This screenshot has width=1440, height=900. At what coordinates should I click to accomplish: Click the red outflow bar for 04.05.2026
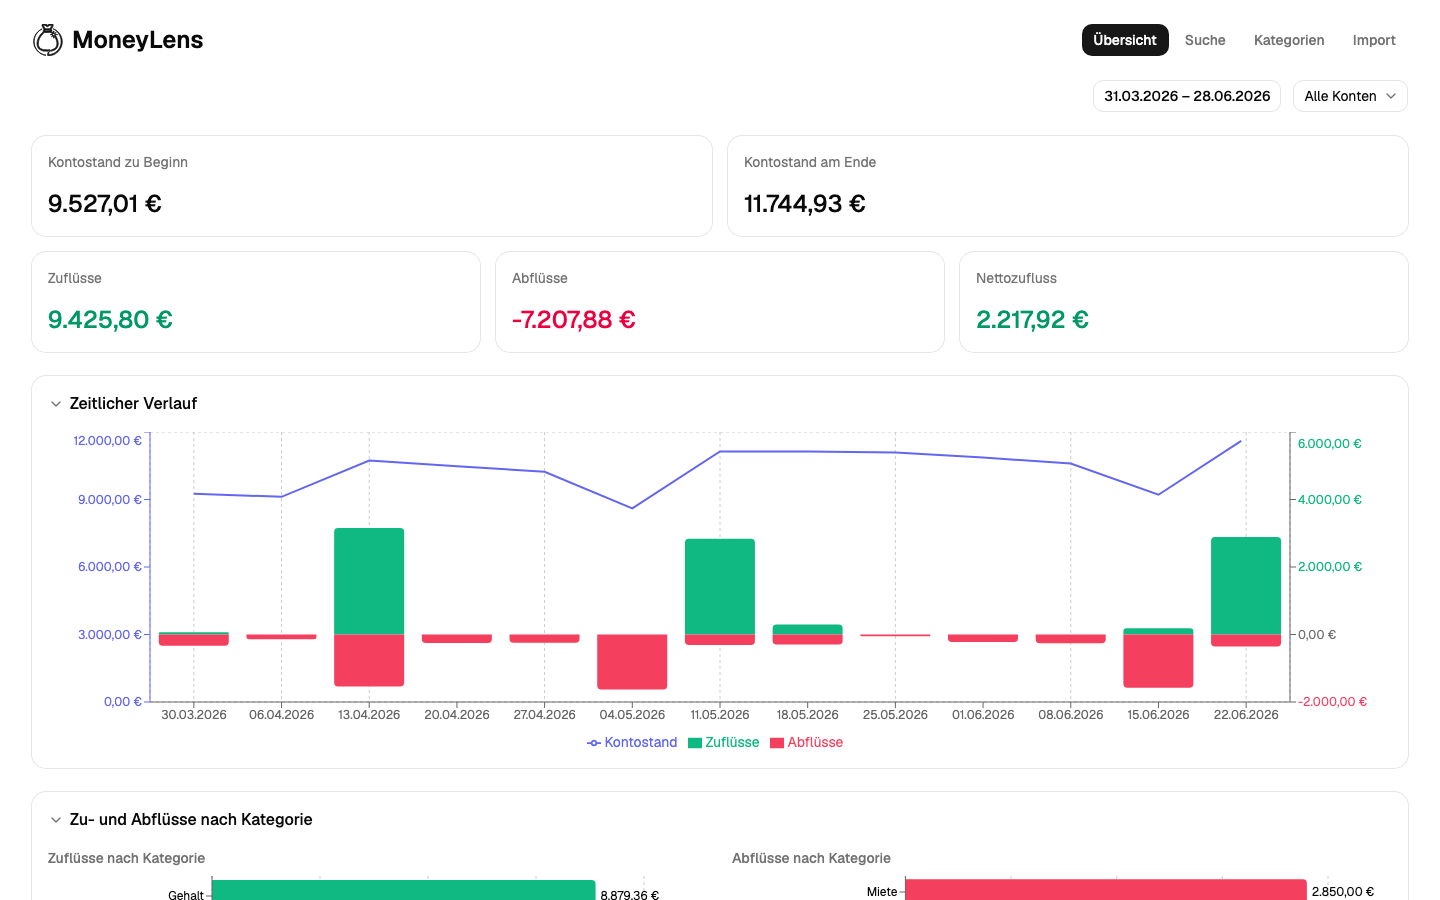pyautogui.click(x=632, y=662)
